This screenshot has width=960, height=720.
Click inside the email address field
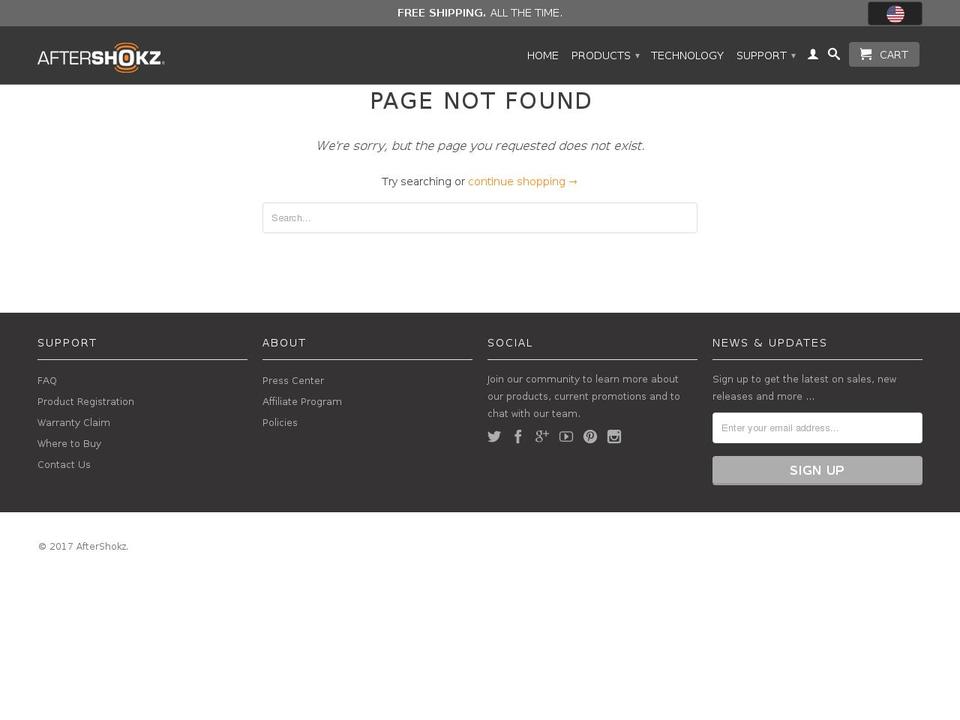817,427
